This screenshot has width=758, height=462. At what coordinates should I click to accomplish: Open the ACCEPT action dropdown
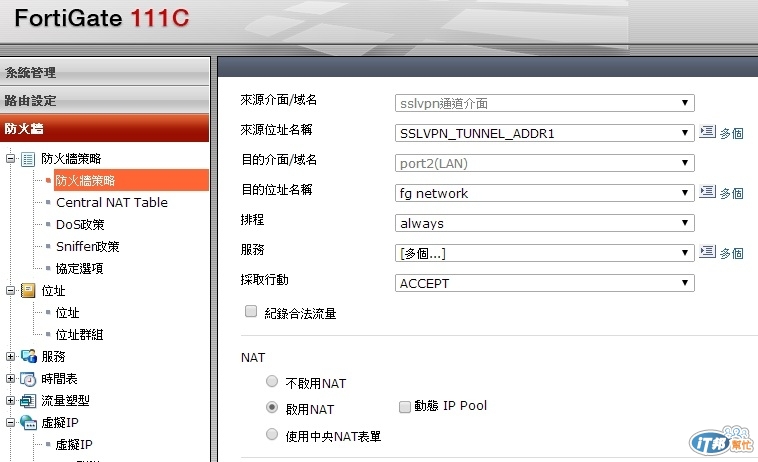point(545,283)
